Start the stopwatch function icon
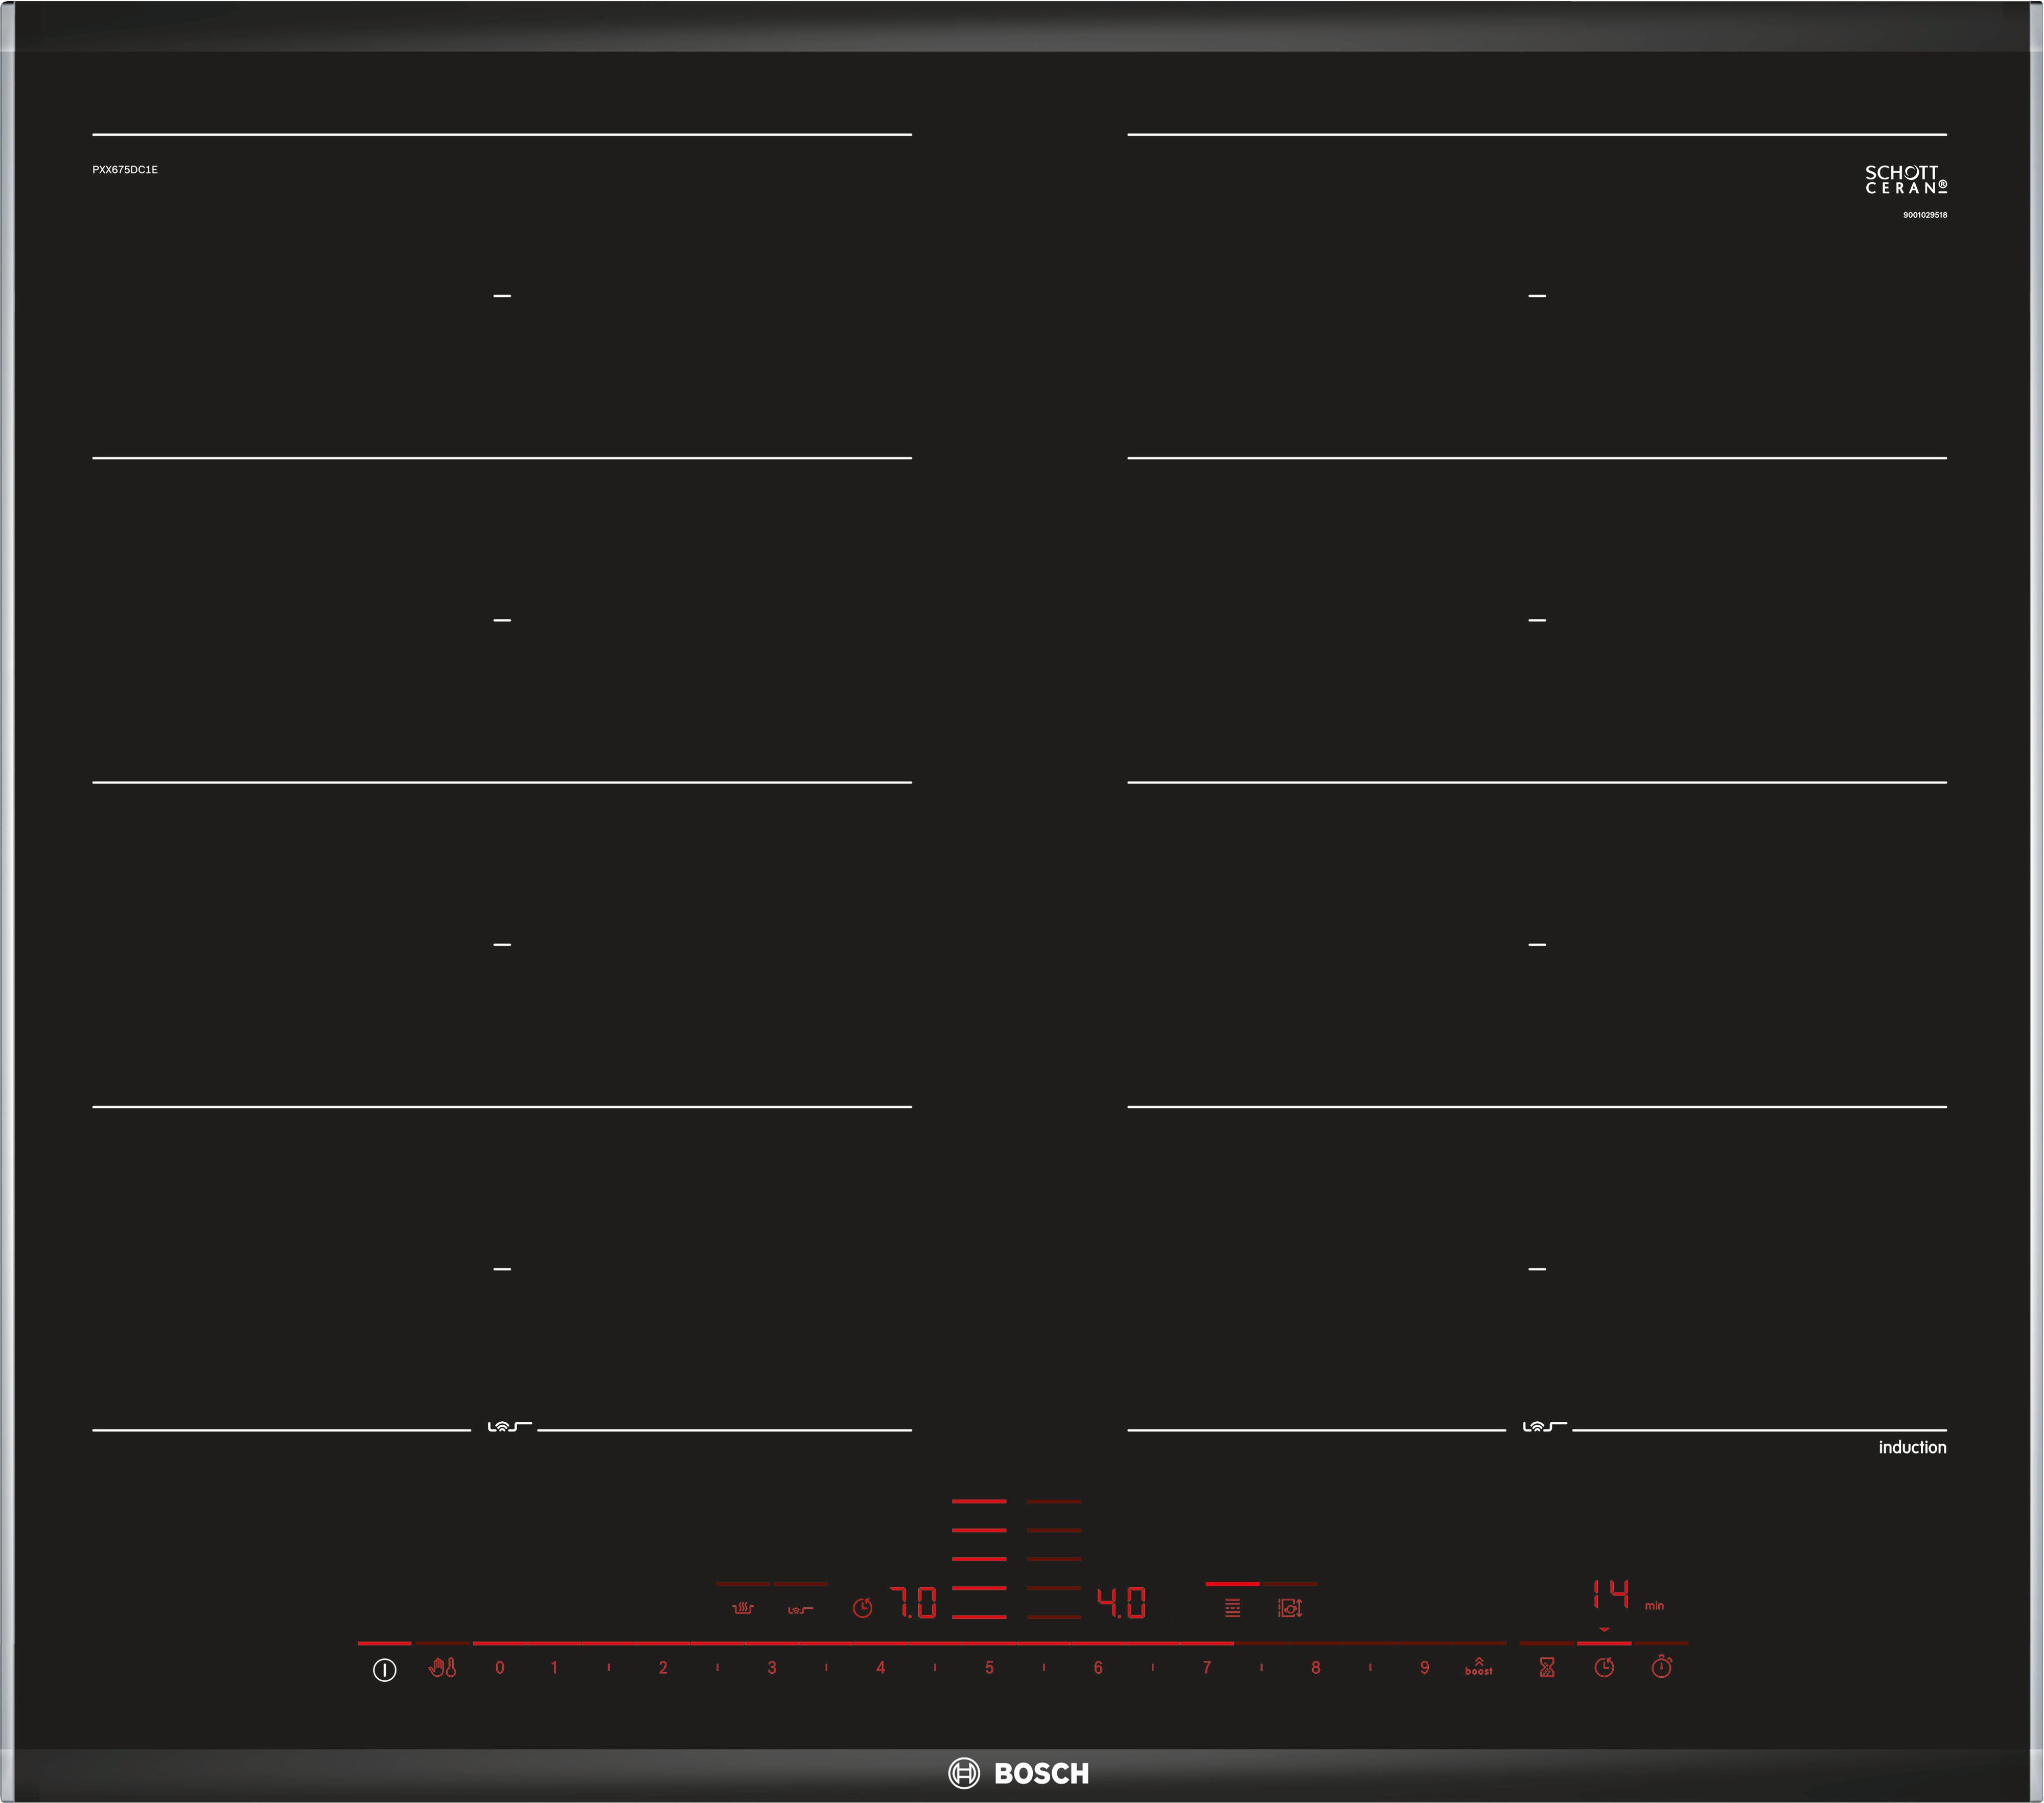 [x=1661, y=1666]
